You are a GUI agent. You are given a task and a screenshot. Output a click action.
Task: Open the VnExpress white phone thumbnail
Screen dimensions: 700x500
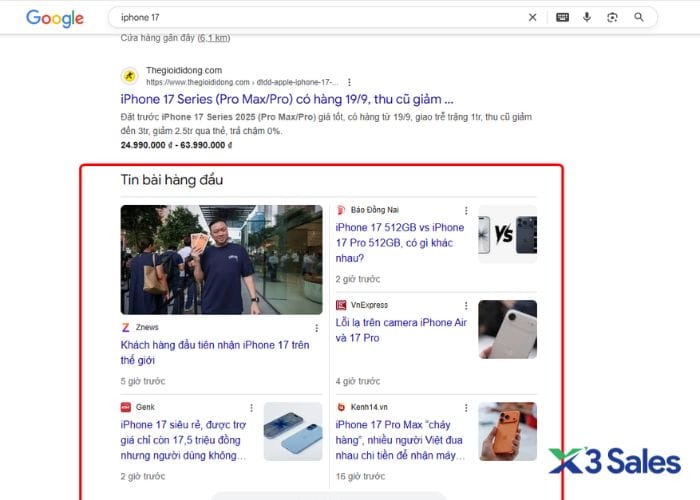click(508, 329)
